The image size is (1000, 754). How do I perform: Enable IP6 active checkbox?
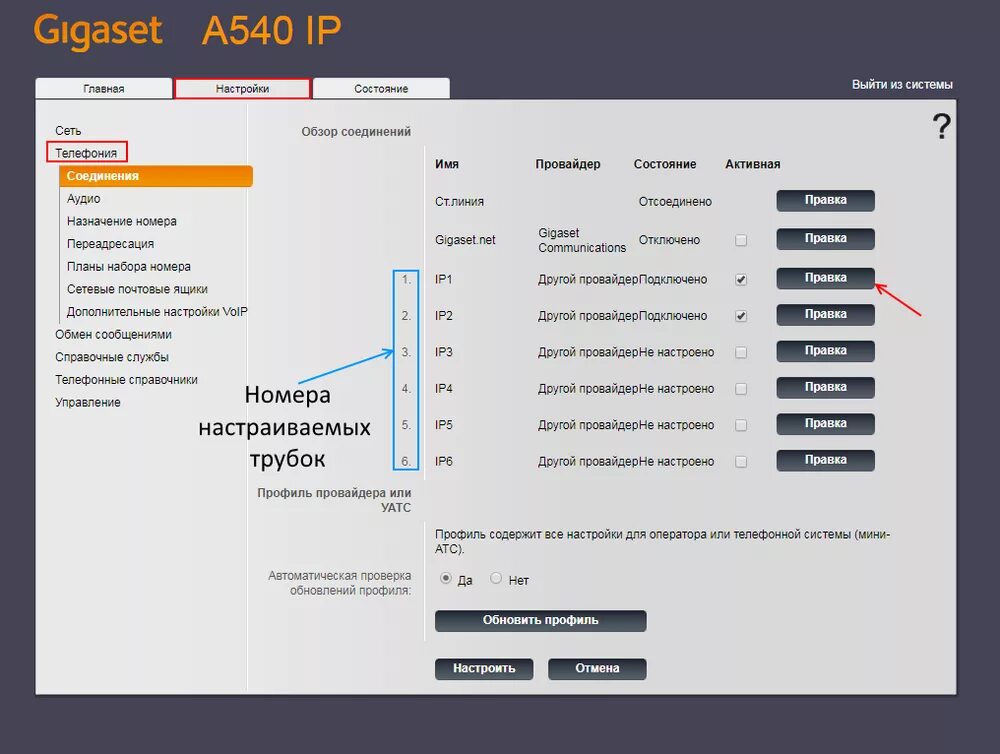(x=740, y=461)
